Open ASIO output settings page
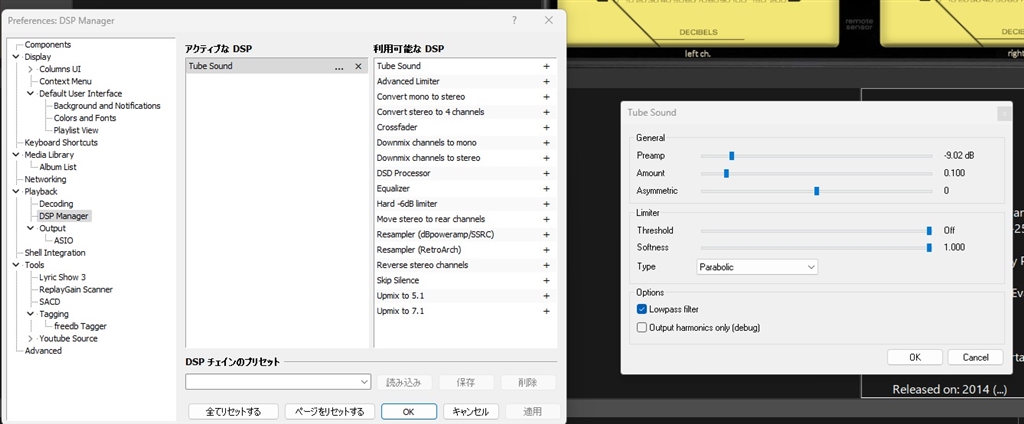This screenshot has height=424, width=1024. [63, 240]
